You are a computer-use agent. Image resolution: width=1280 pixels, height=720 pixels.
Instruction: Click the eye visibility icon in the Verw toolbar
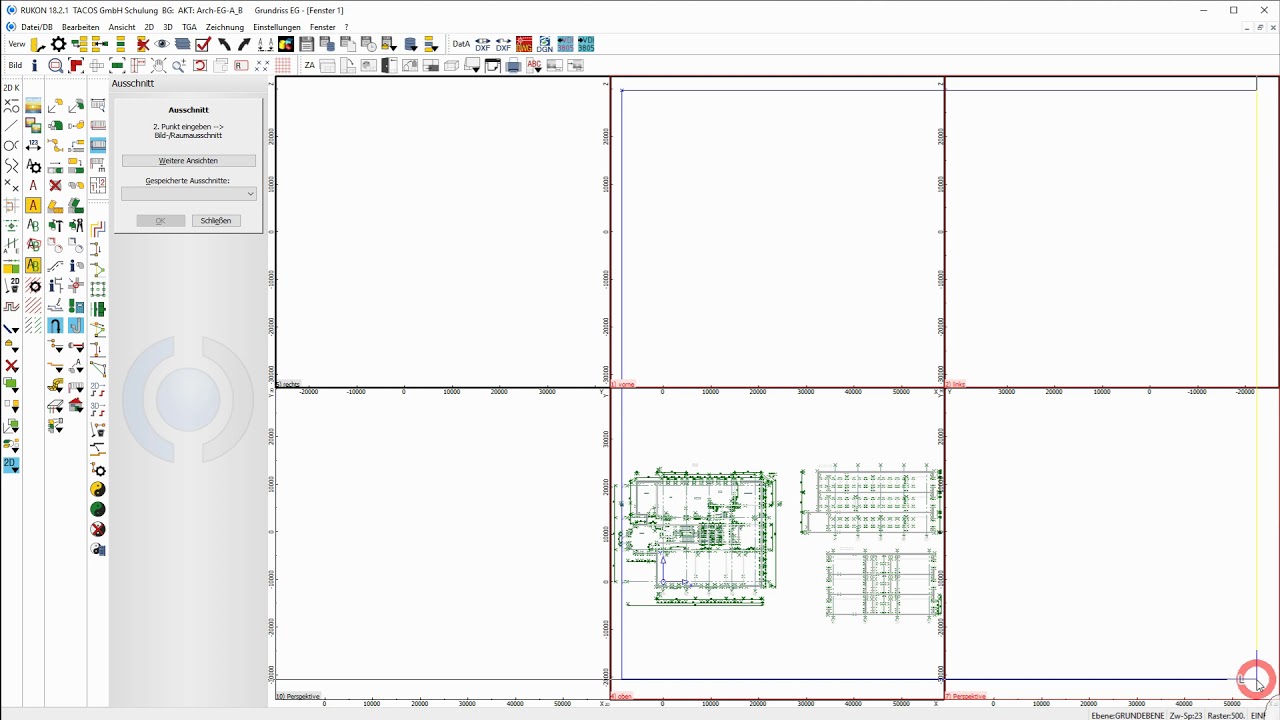point(162,44)
